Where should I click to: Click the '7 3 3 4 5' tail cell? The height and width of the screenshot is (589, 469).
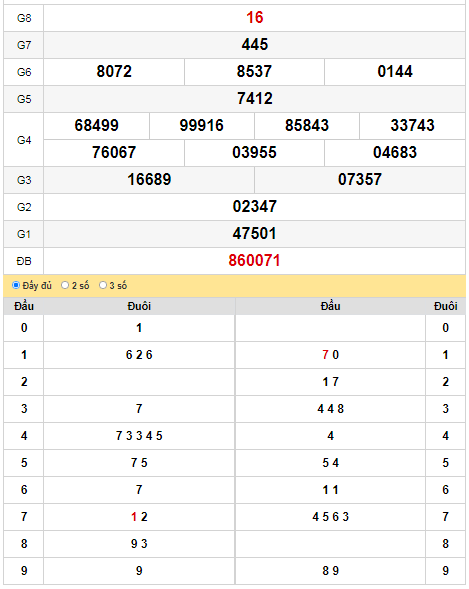139,436
